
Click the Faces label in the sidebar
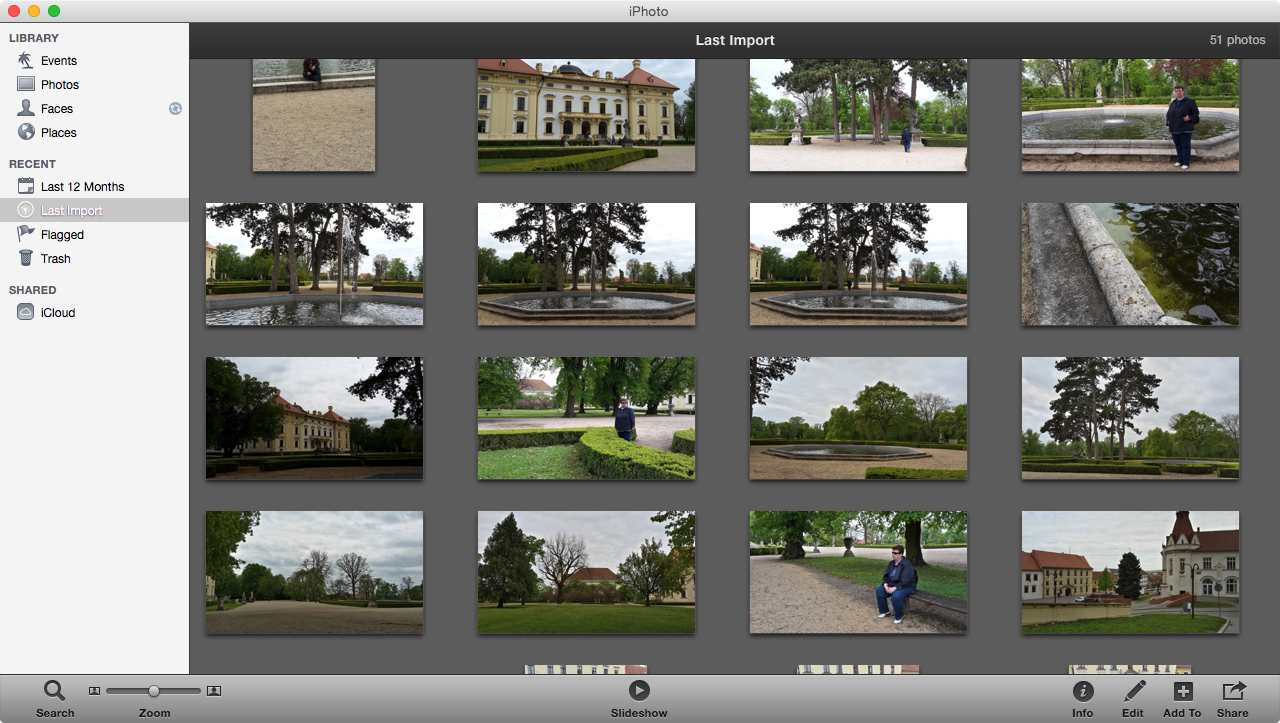(x=57, y=109)
